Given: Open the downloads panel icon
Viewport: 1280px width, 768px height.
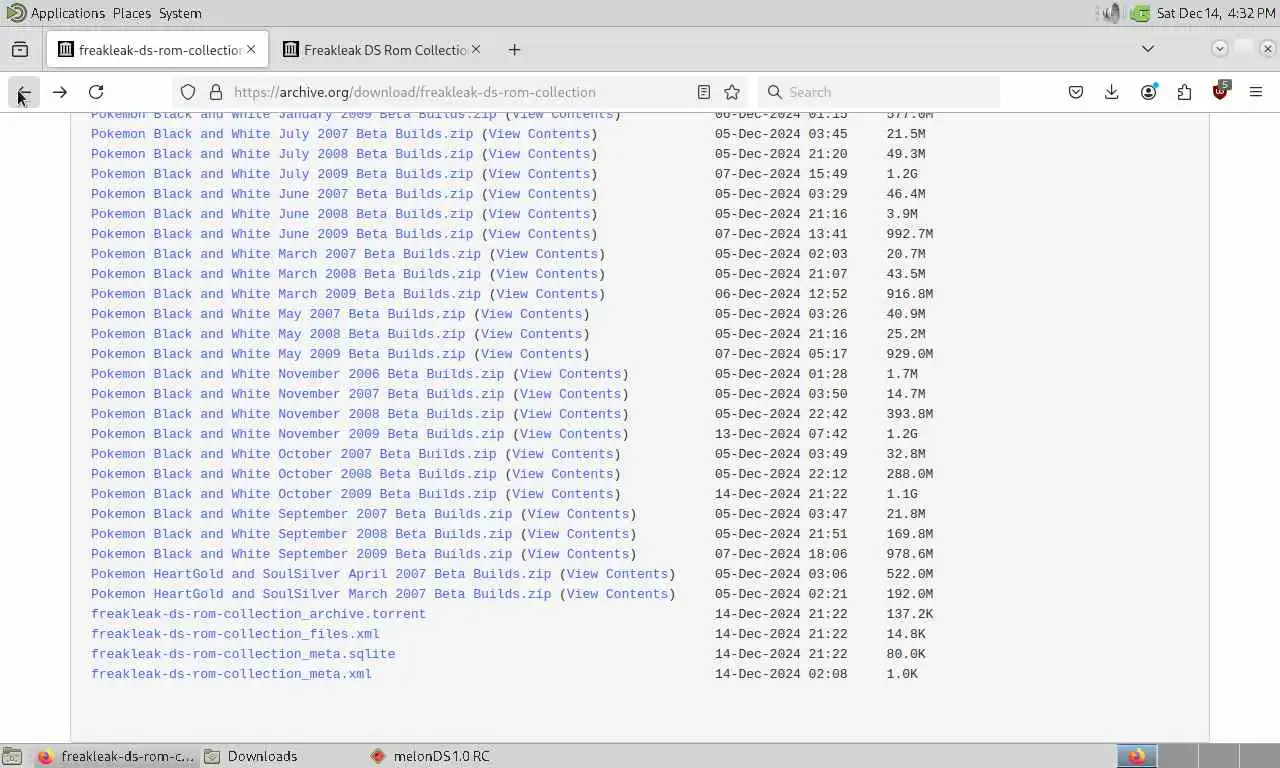Looking at the screenshot, I should 1112,92.
